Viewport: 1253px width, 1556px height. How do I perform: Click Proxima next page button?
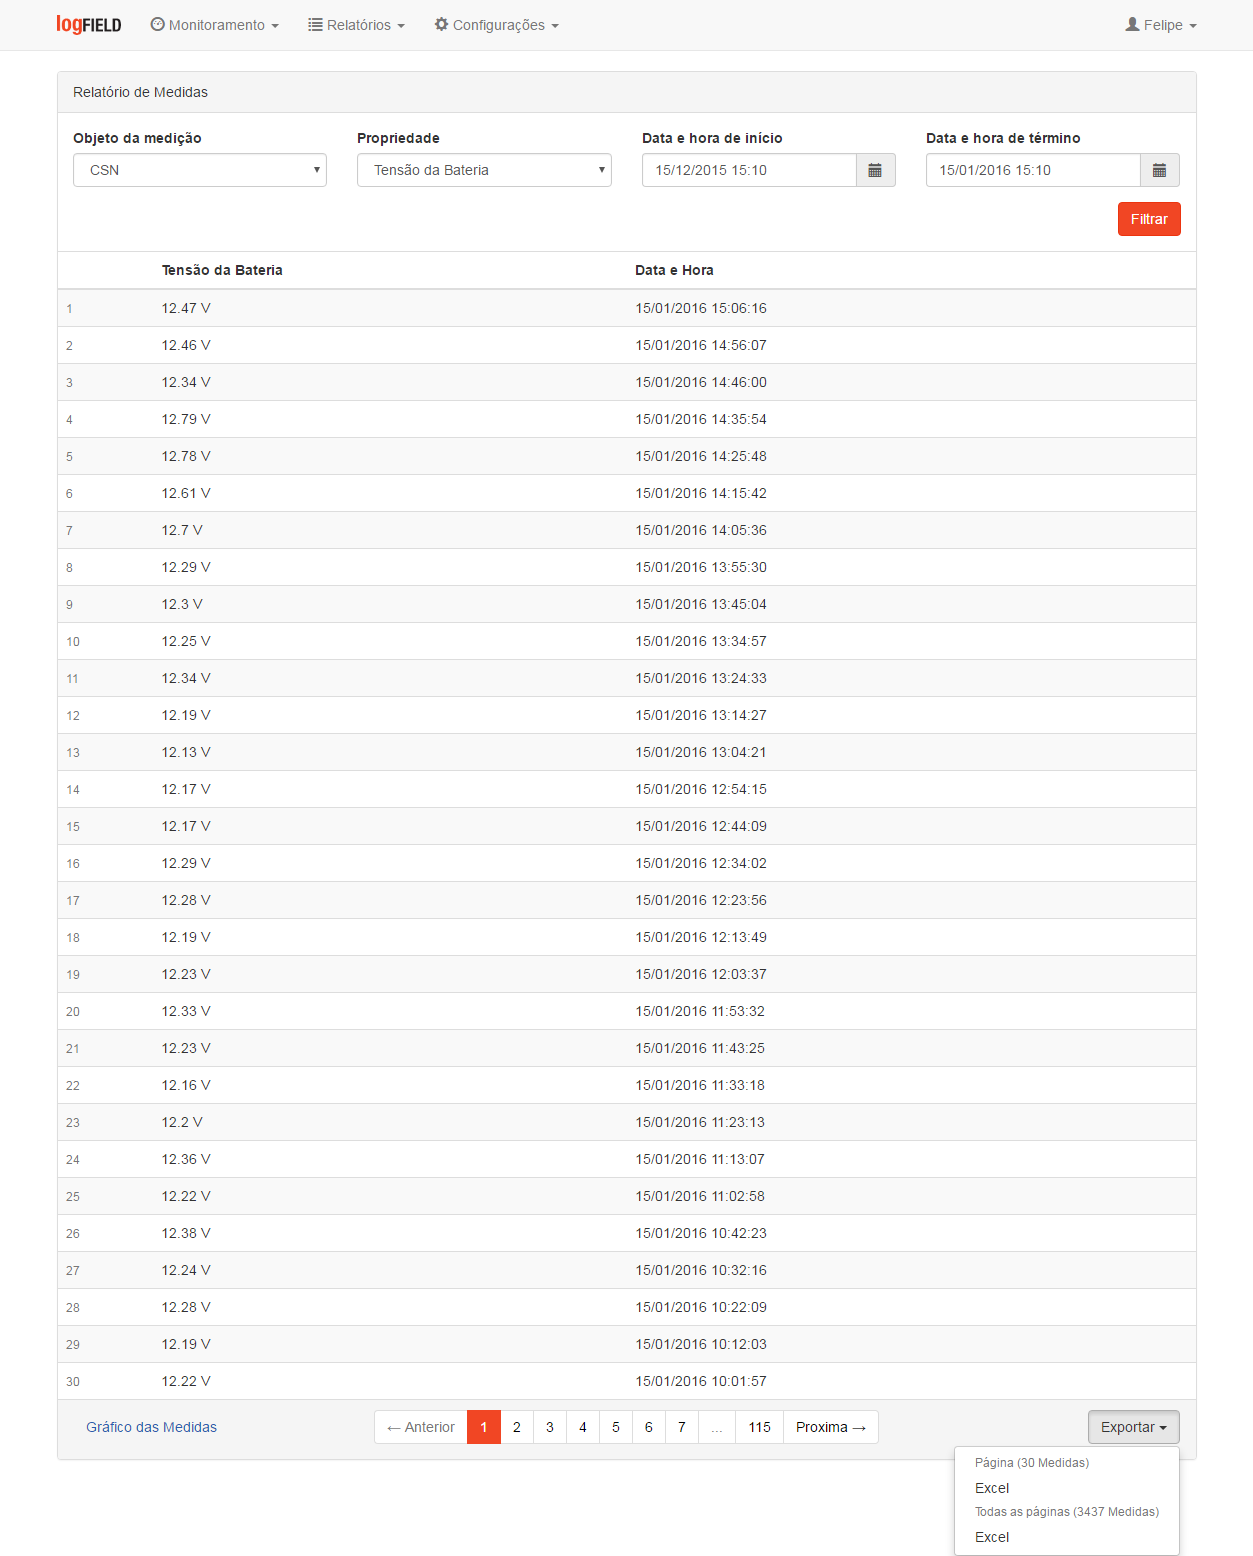point(831,1427)
